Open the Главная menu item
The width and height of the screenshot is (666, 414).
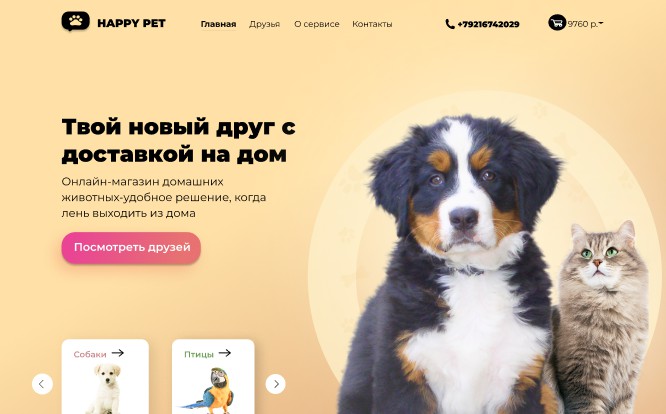(218, 24)
